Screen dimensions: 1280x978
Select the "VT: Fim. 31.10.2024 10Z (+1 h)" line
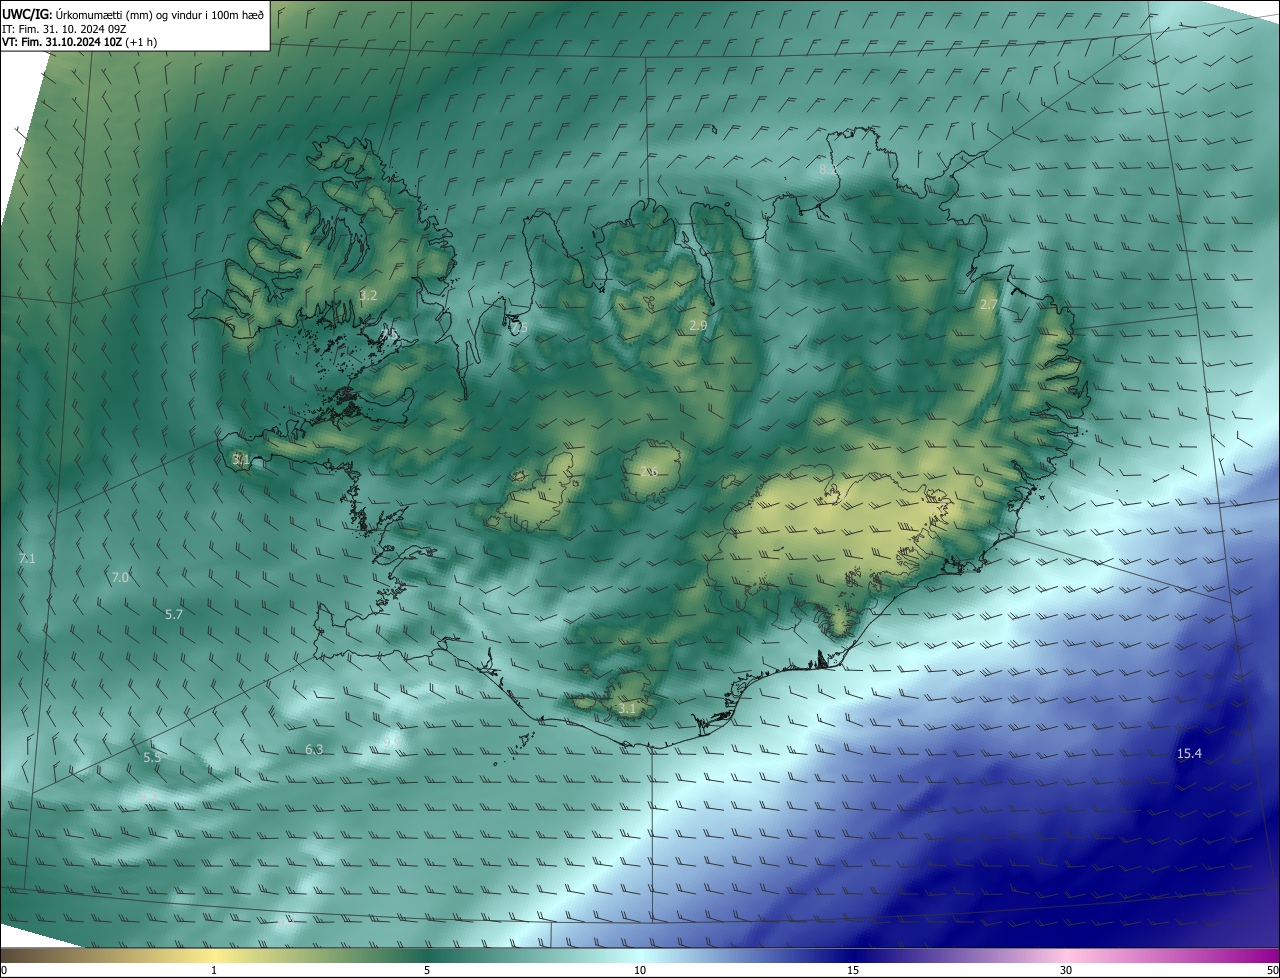pyautogui.click(x=81, y=42)
